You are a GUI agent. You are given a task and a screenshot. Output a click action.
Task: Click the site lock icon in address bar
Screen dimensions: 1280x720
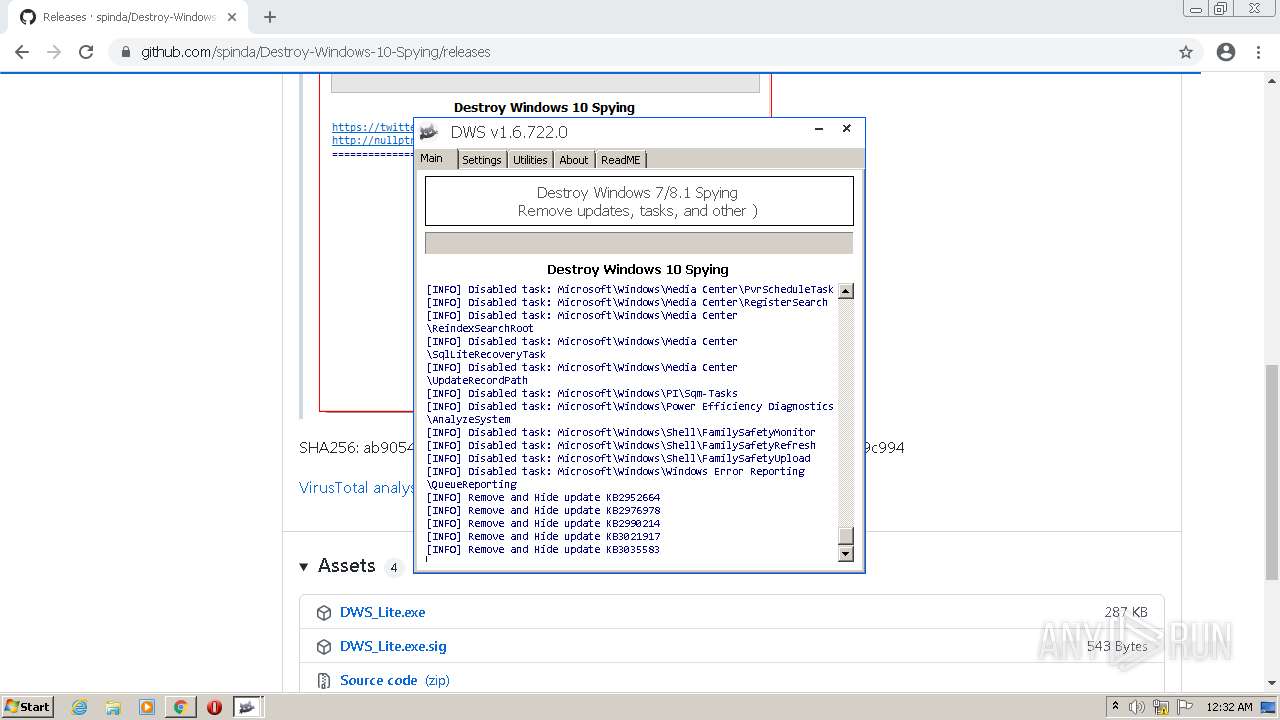coord(125,52)
